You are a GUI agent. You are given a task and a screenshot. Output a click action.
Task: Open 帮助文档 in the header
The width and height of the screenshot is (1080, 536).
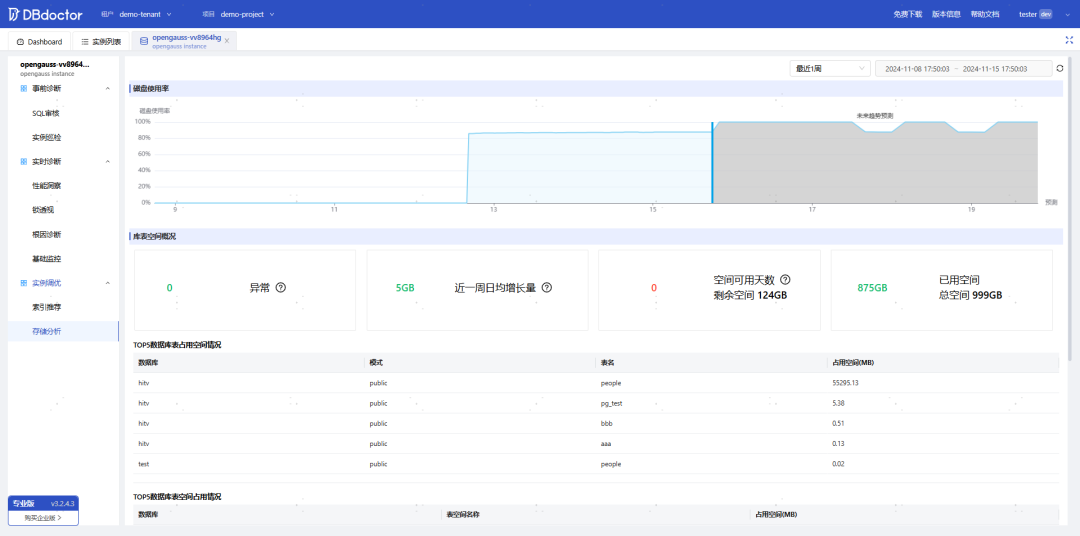(x=984, y=14)
